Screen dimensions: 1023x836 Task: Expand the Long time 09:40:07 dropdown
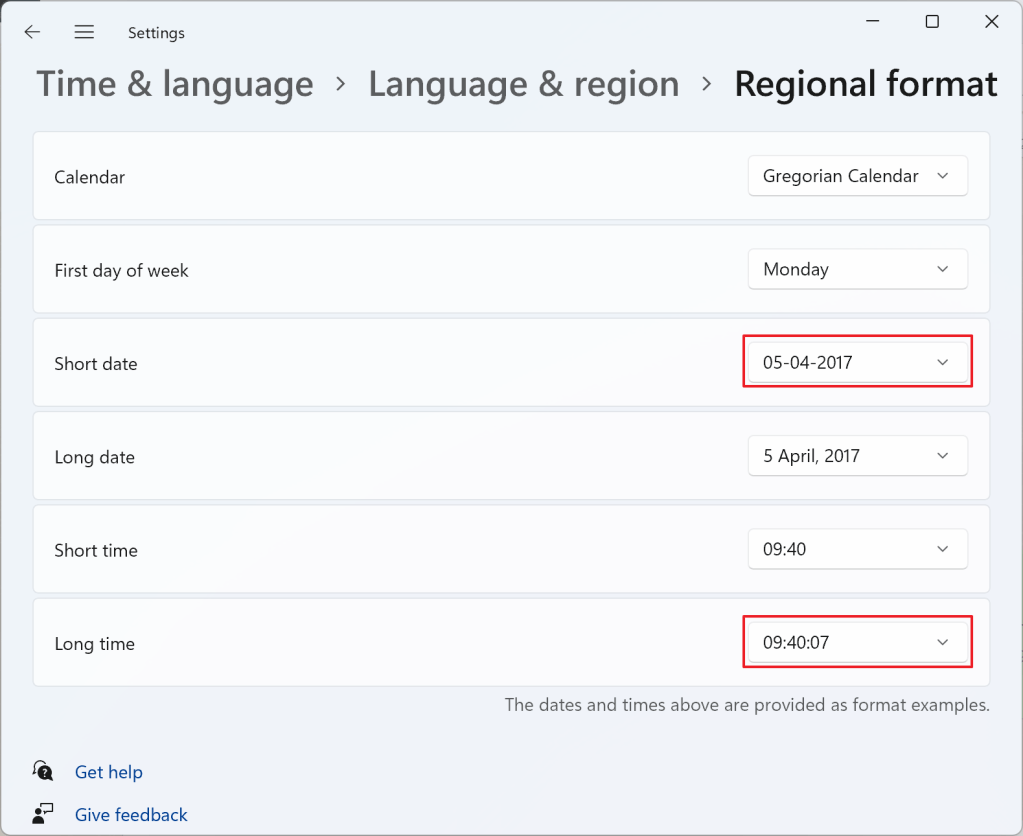(857, 642)
